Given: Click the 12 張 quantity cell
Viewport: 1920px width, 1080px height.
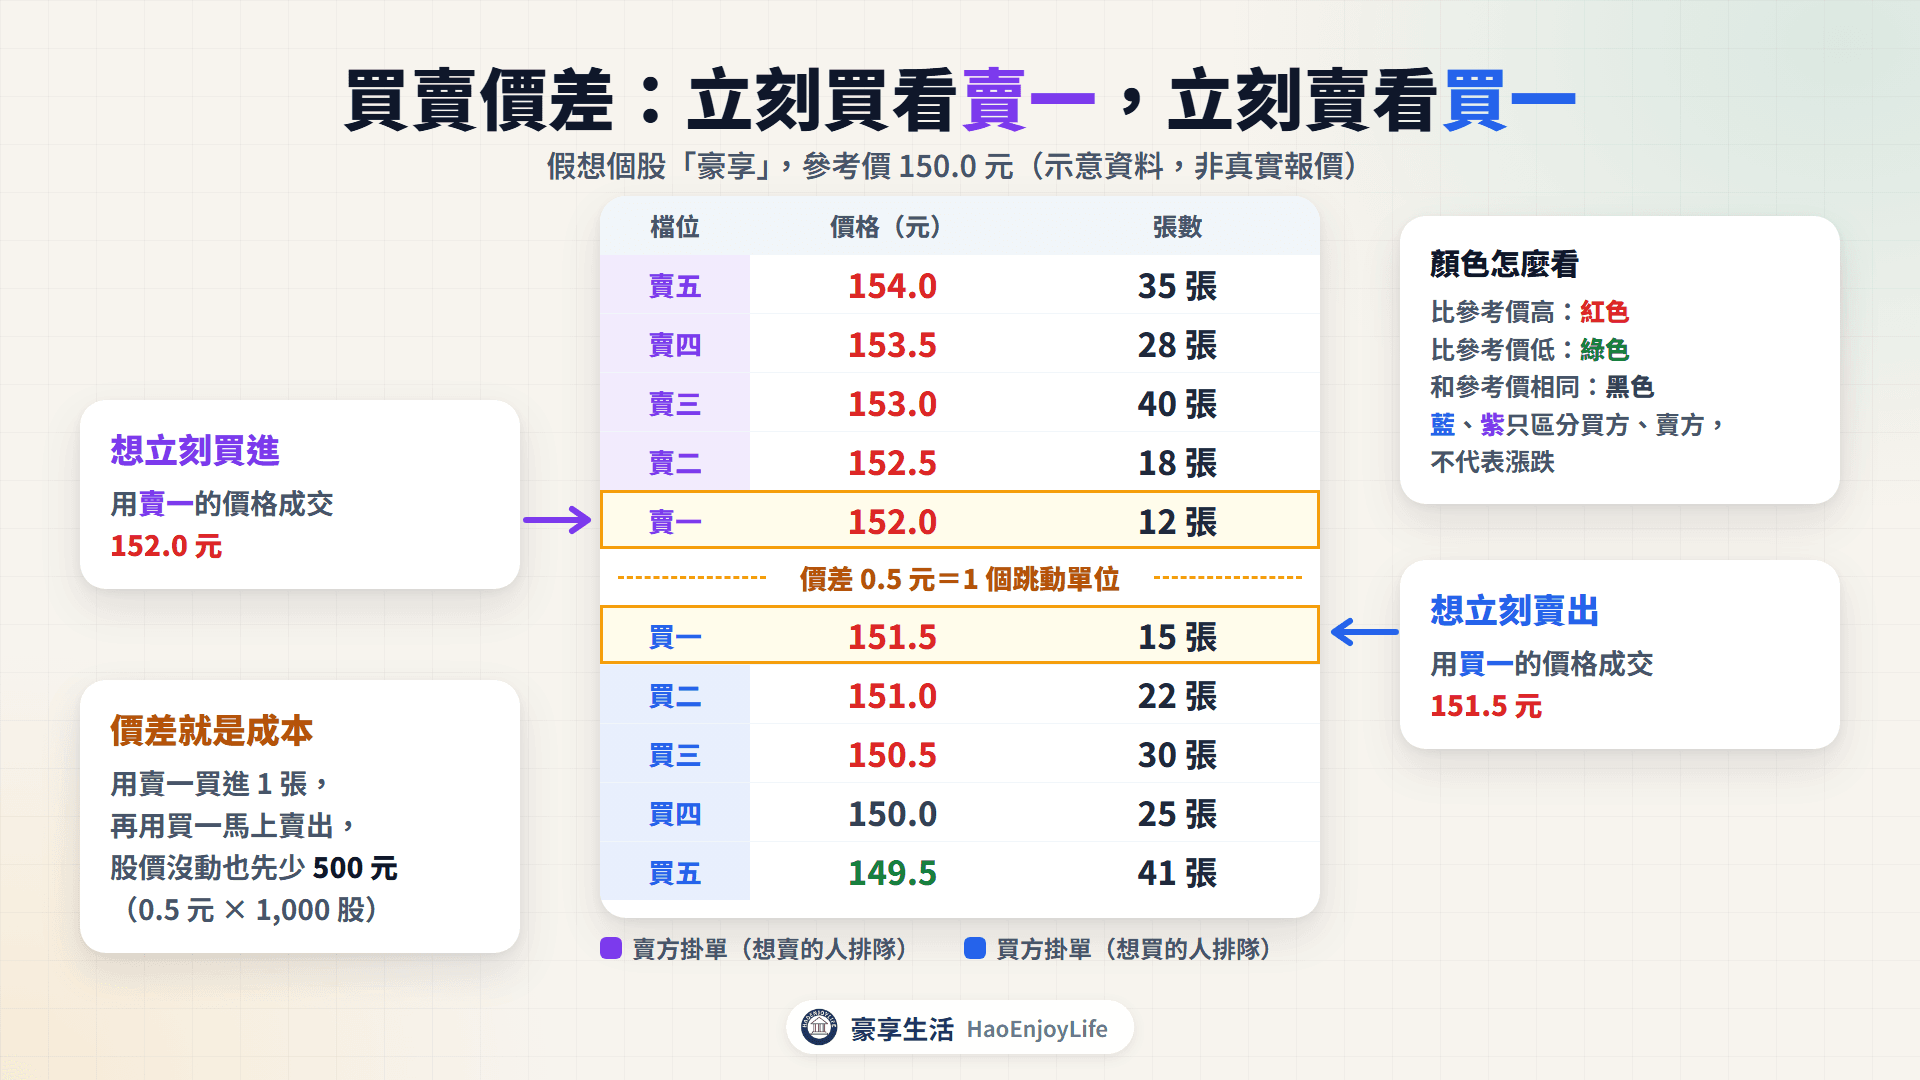Looking at the screenshot, I should pos(1177,521).
